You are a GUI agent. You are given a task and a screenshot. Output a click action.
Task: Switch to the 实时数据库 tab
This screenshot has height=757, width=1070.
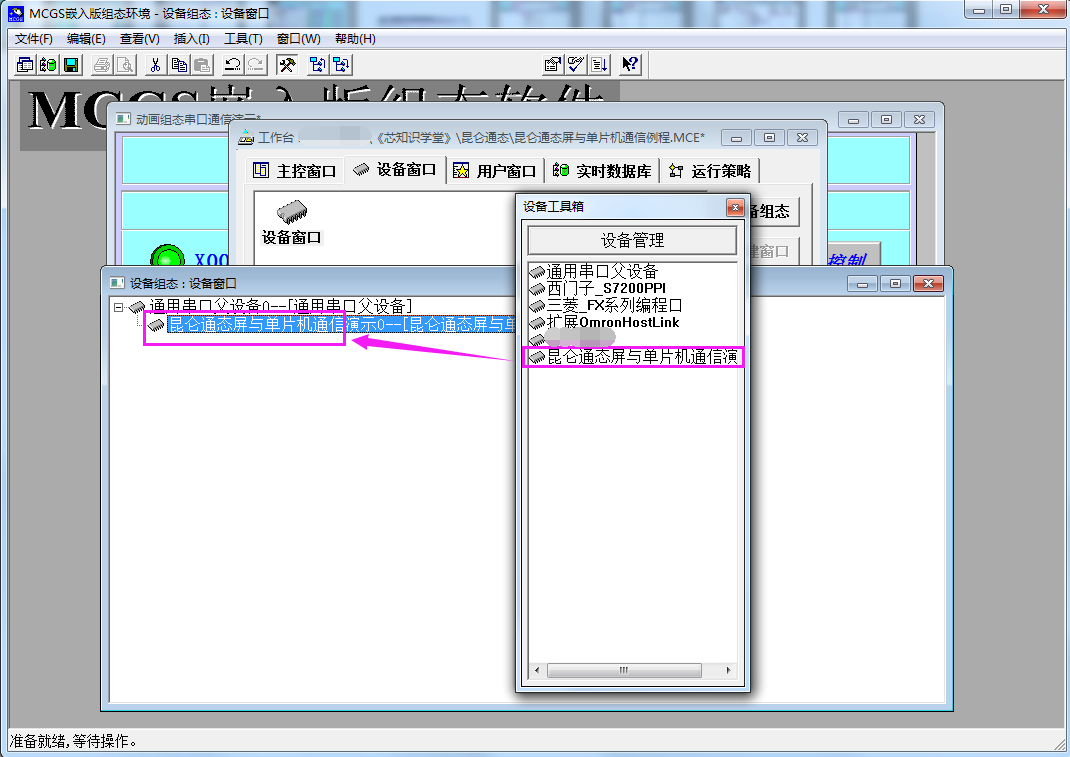point(602,171)
